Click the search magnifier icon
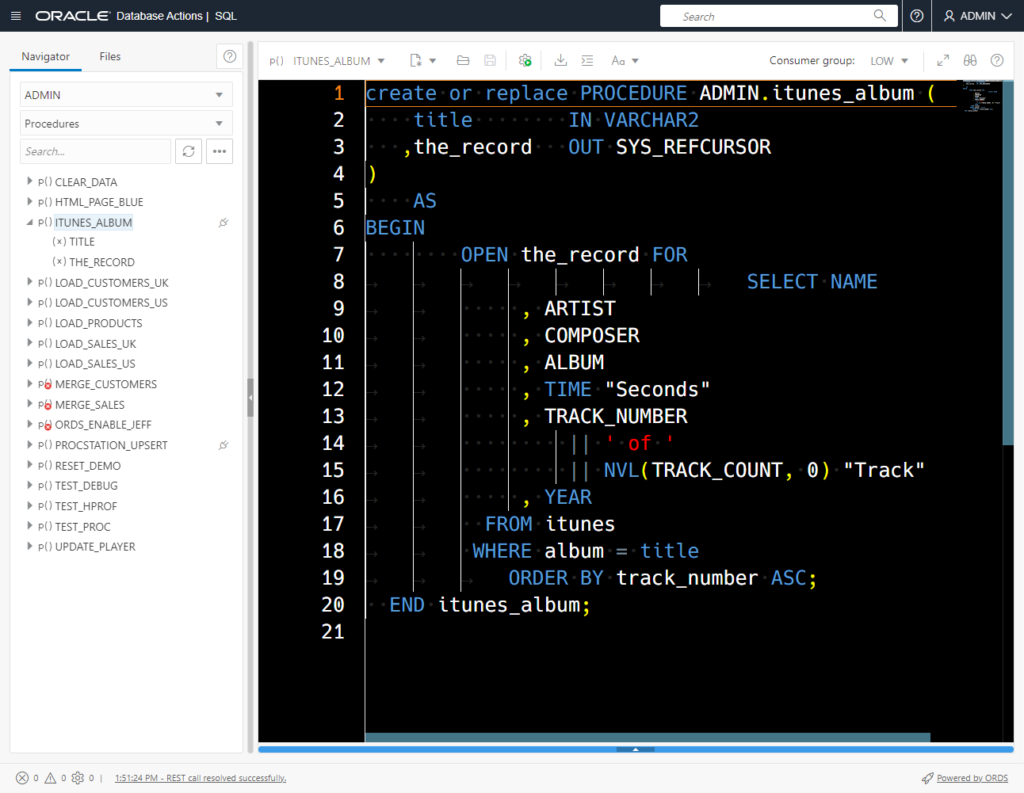 [880, 16]
